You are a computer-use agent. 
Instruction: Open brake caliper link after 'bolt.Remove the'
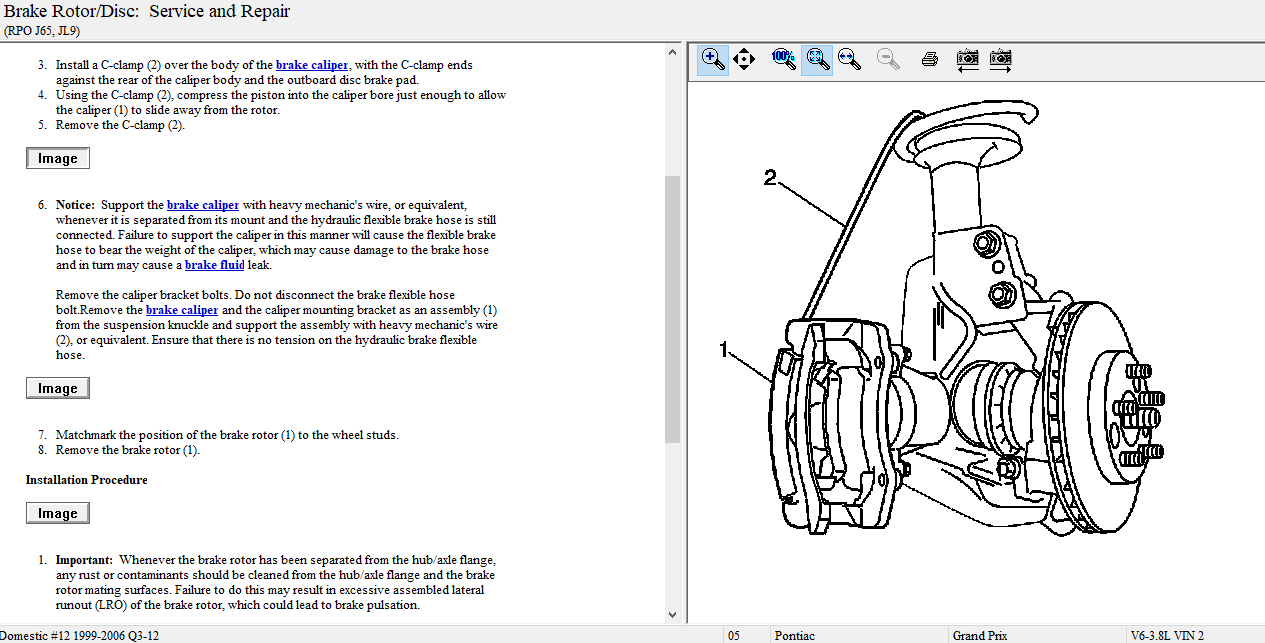click(181, 310)
